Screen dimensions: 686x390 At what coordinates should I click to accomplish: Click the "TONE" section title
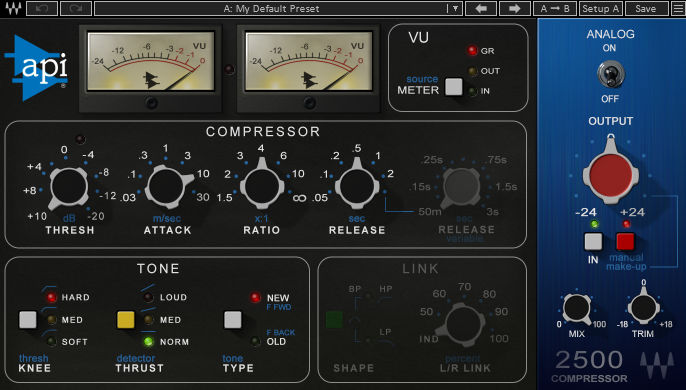coord(158,268)
